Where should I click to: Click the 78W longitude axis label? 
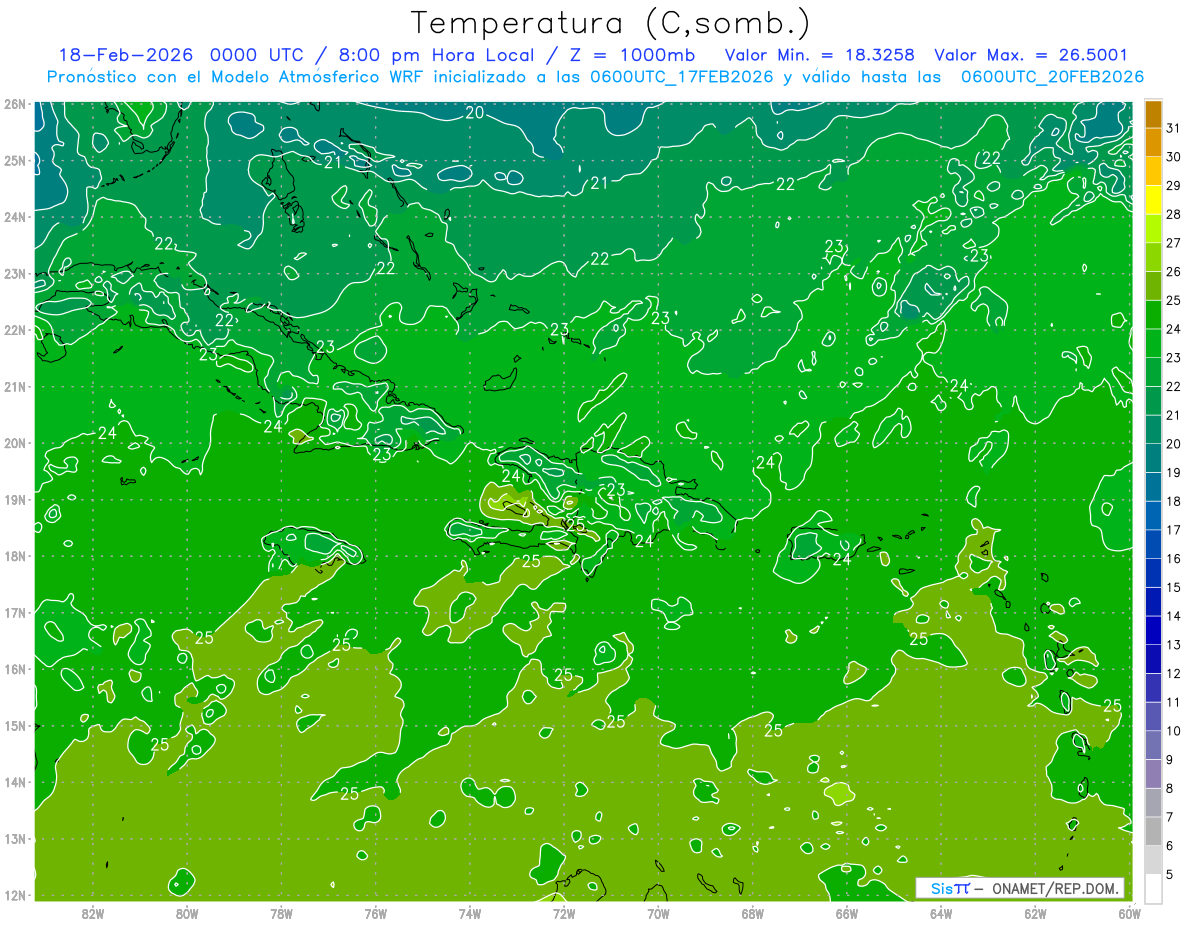pyautogui.click(x=281, y=913)
